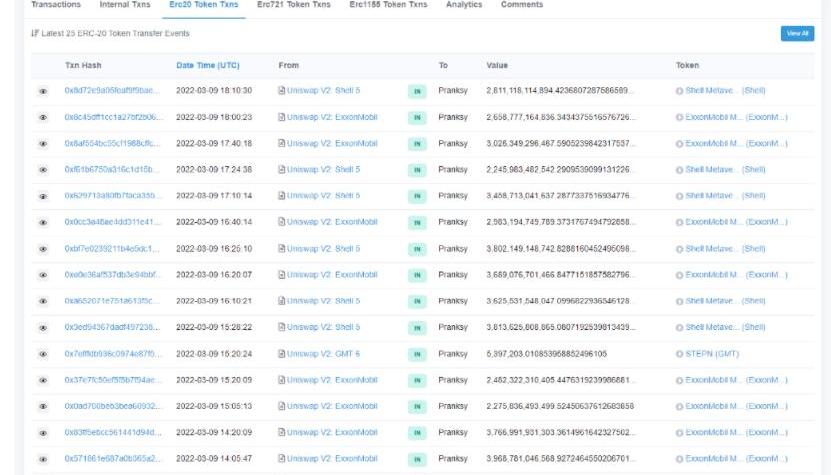Click the token icon next to STEPN (GMT)
Viewport: 831px width, 475px height.
click(679, 353)
